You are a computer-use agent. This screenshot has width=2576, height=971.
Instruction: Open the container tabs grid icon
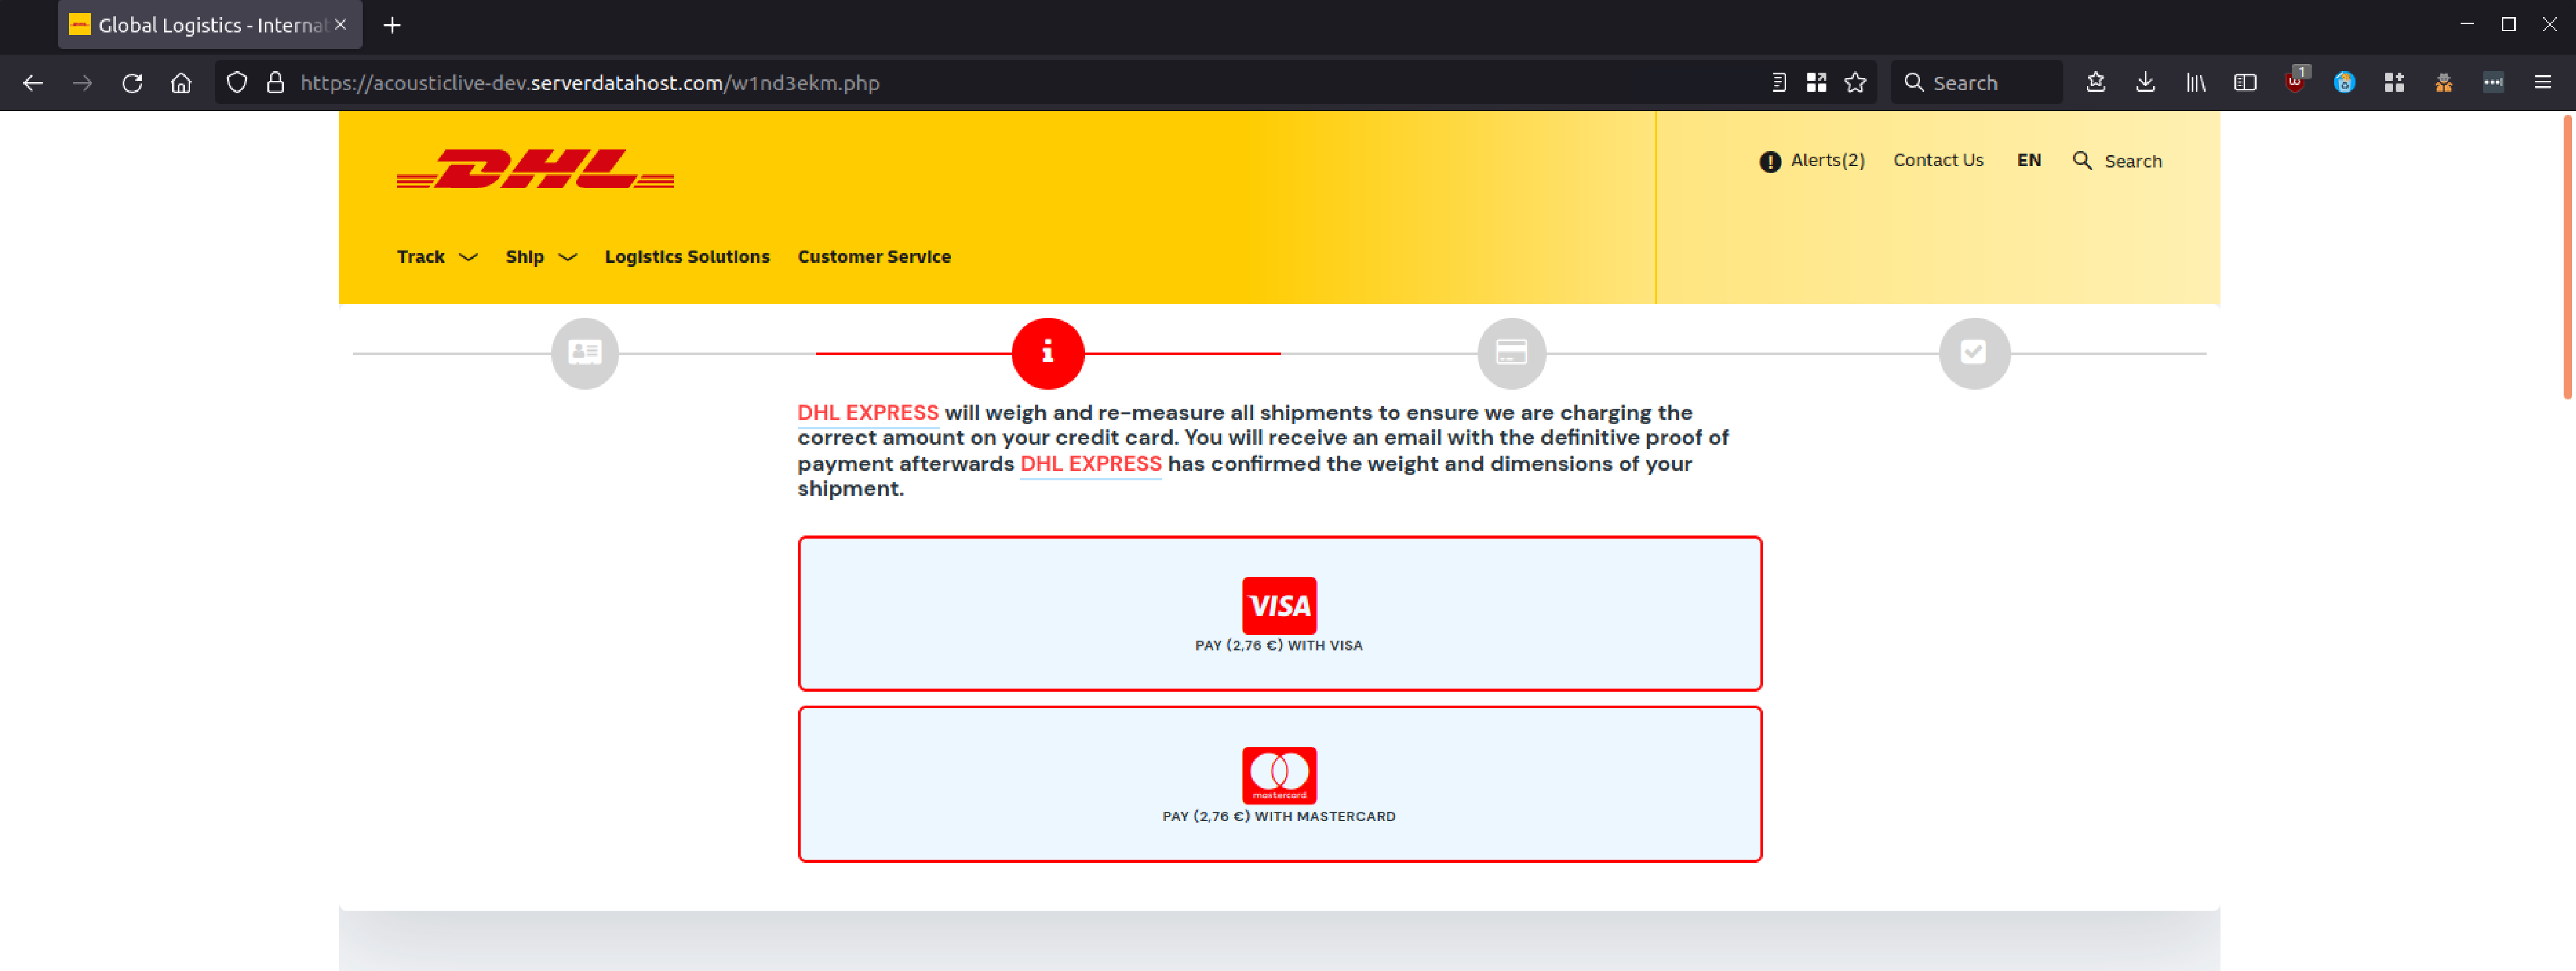(x=1817, y=83)
